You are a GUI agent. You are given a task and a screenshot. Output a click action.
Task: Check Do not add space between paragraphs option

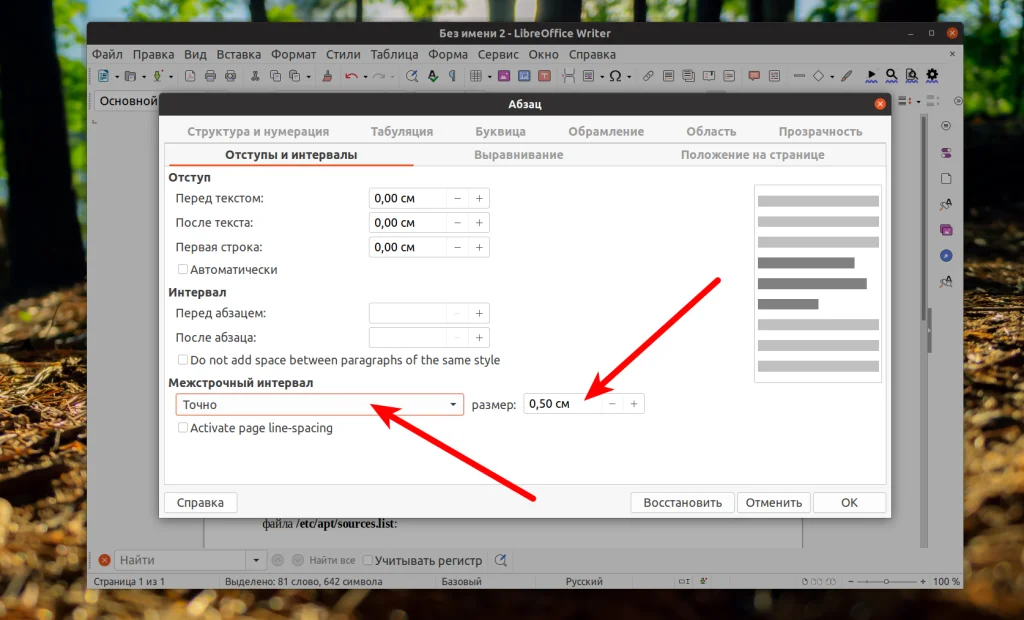pyautogui.click(x=183, y=360)
